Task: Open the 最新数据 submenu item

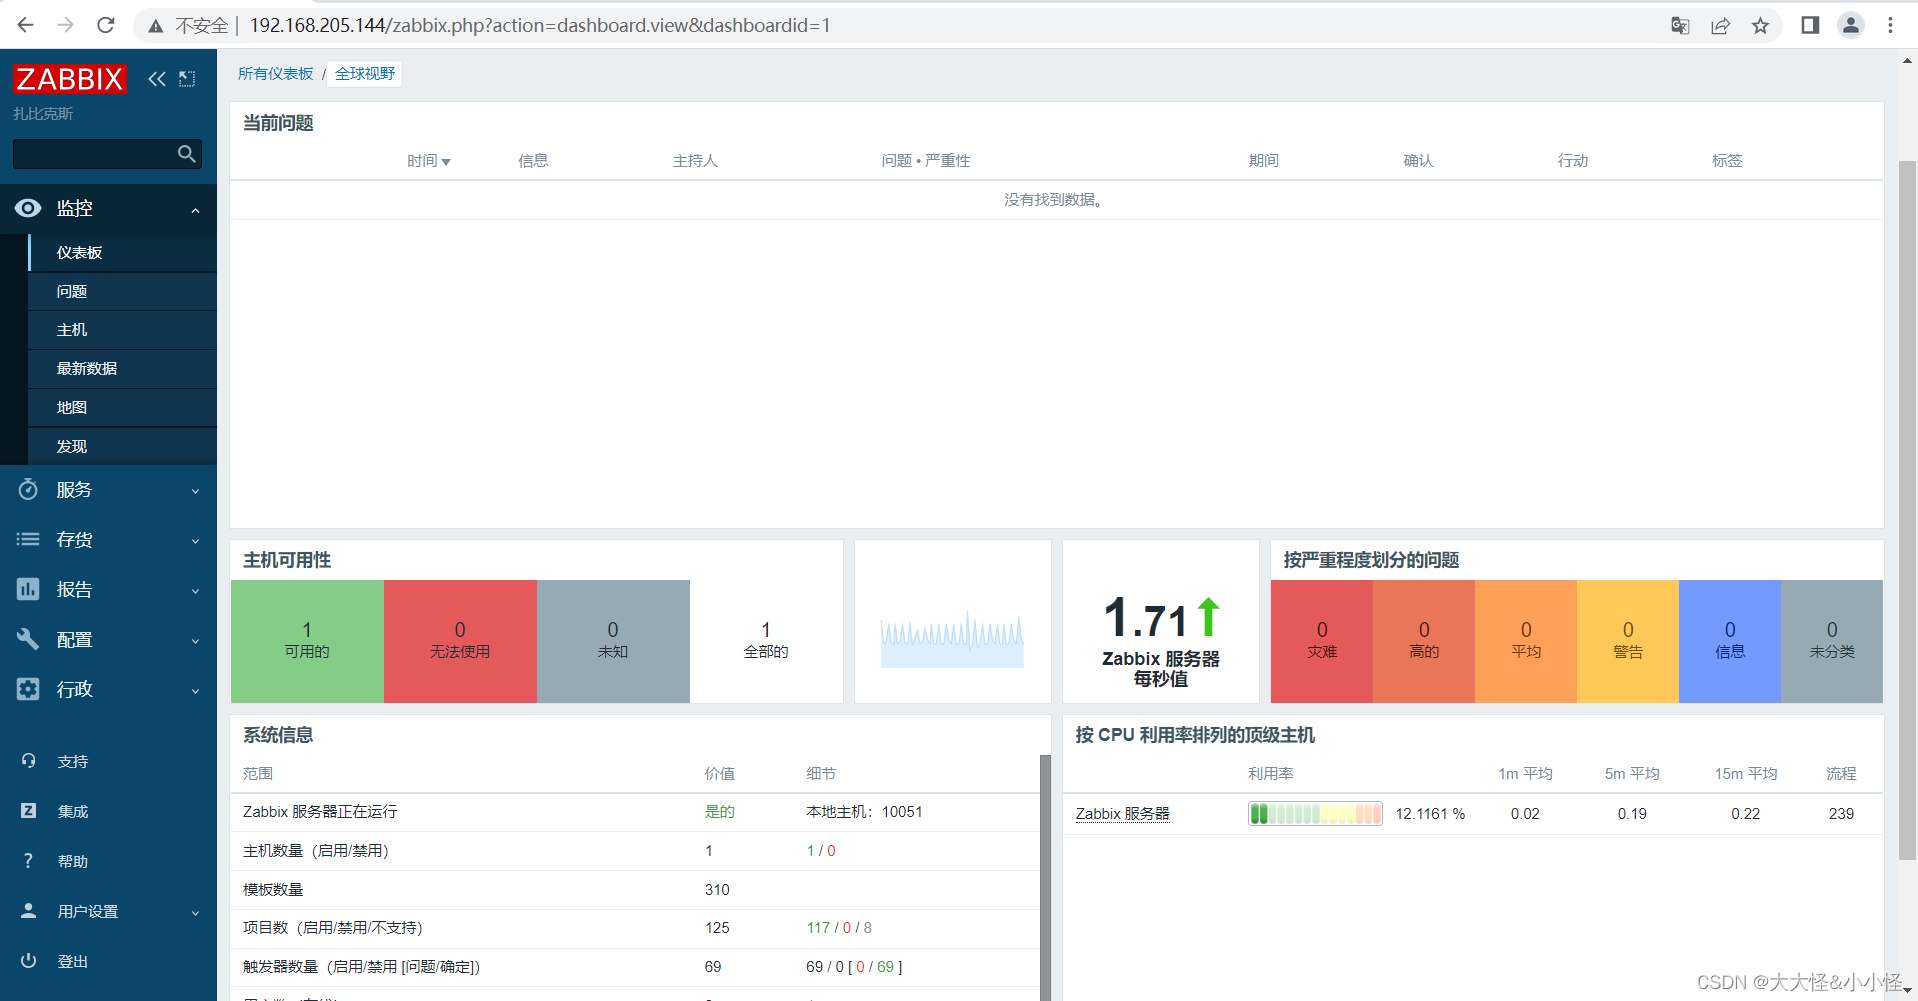Action: [123, 369]
